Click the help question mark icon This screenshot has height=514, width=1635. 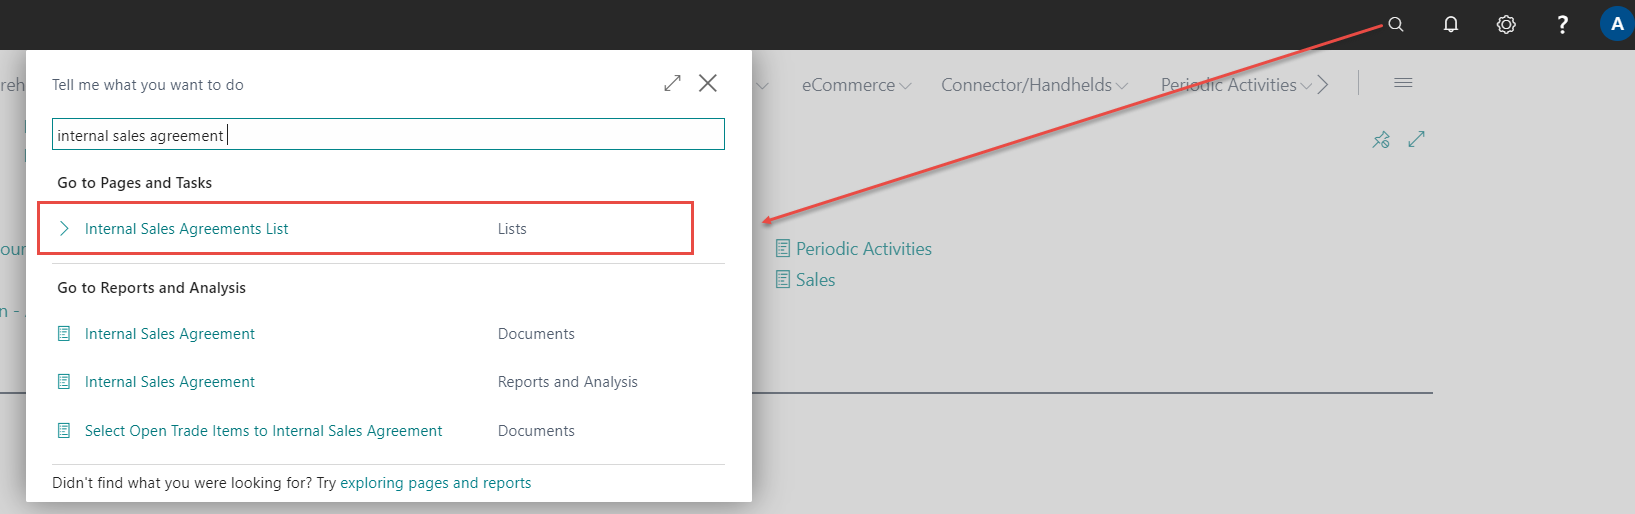[1562, 24]
